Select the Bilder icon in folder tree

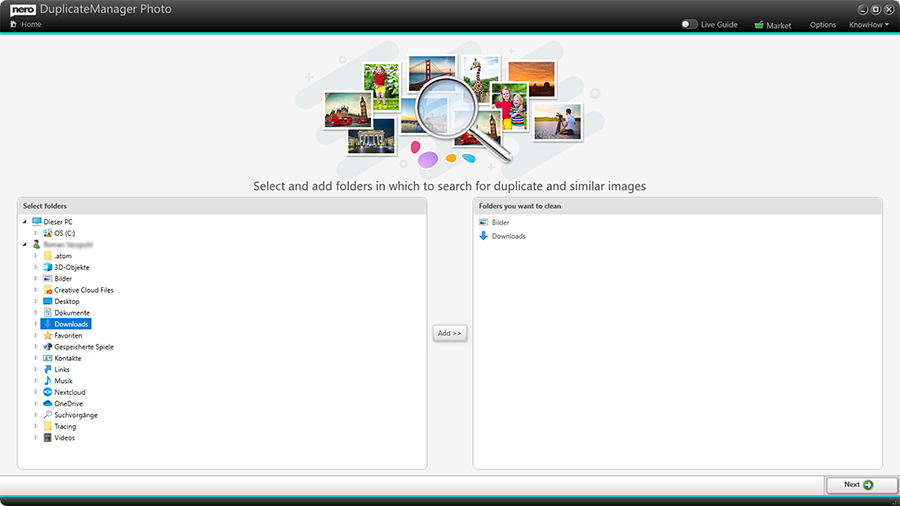tap(48, 278)
